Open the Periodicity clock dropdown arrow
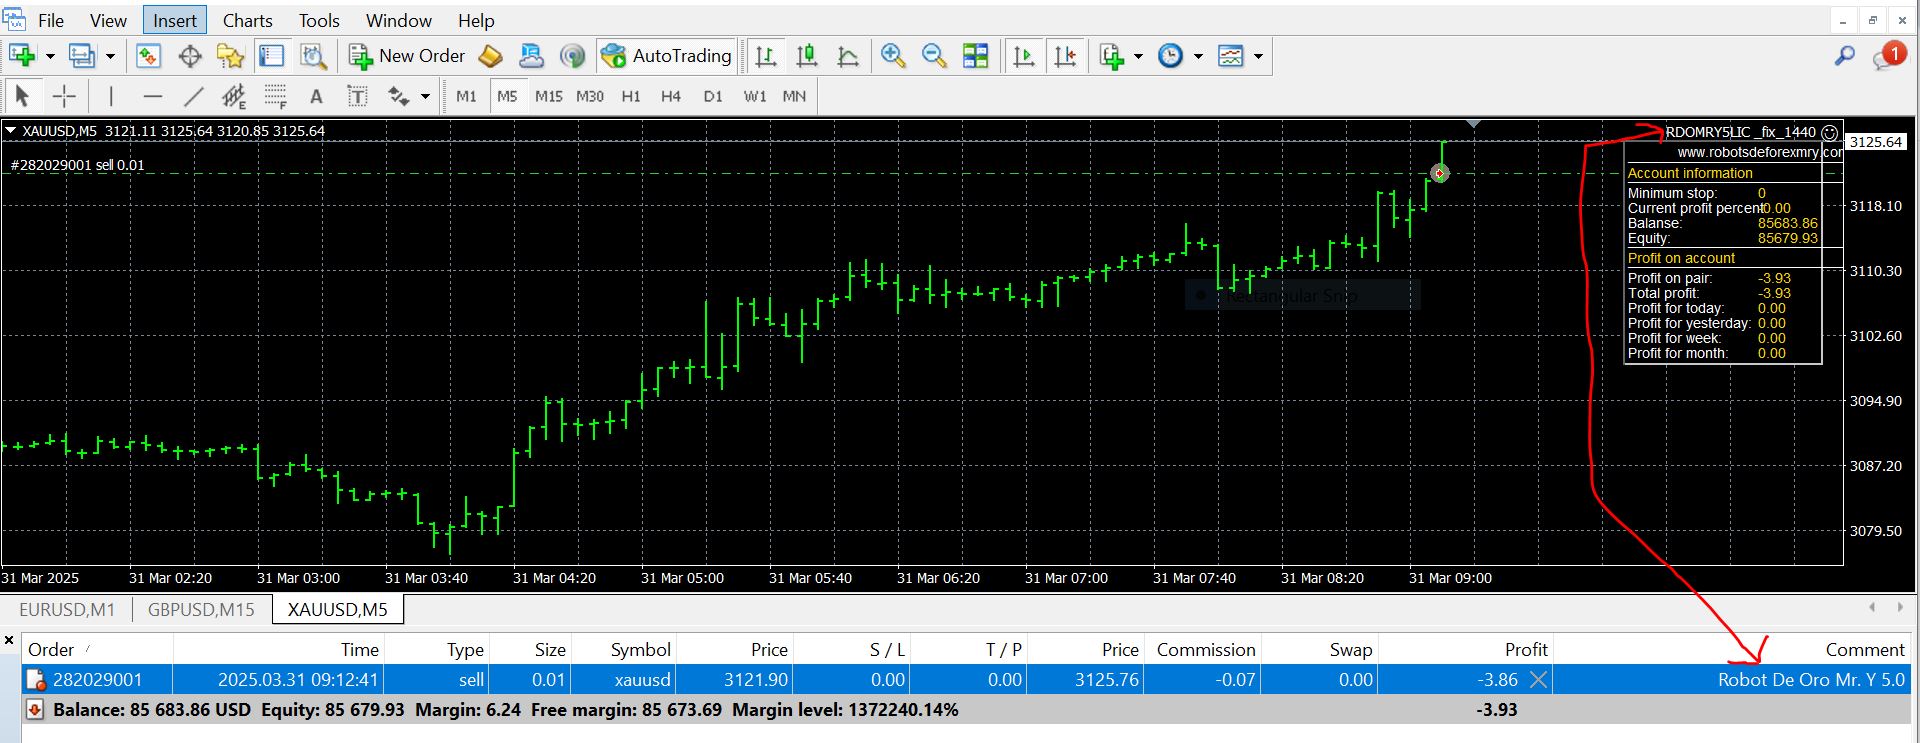The image size is (1920, 743). coord(1198,56)
